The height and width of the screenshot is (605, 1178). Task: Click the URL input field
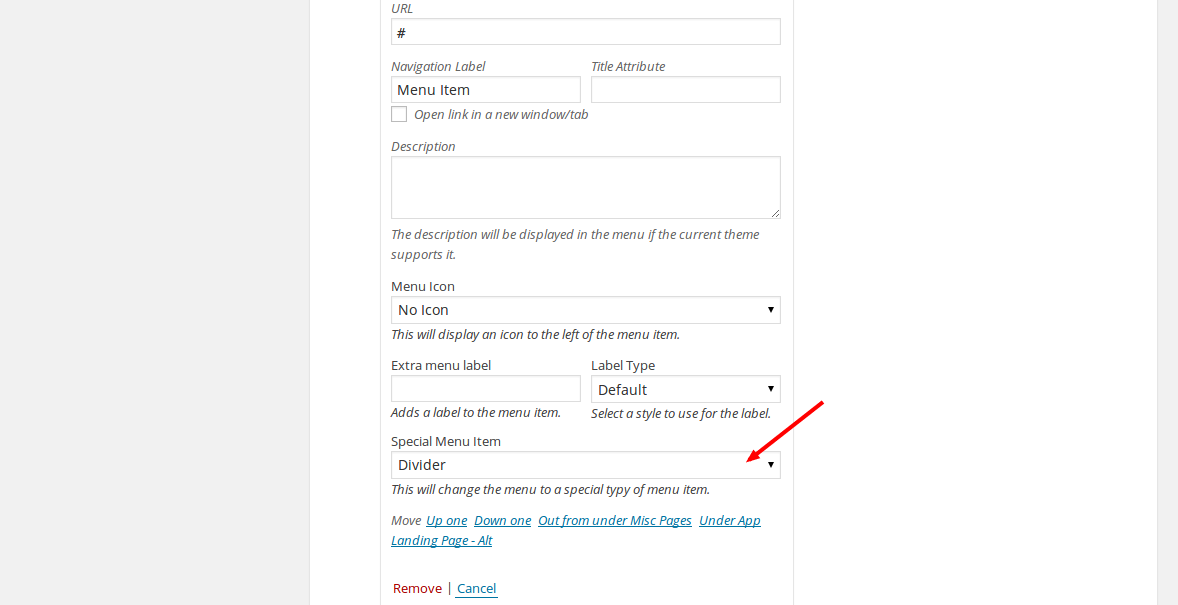[585, 32]
